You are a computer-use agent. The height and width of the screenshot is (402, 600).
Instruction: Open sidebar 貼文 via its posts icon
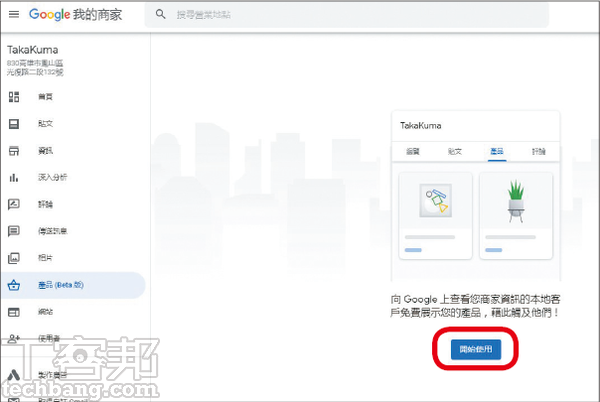point(14,124)
